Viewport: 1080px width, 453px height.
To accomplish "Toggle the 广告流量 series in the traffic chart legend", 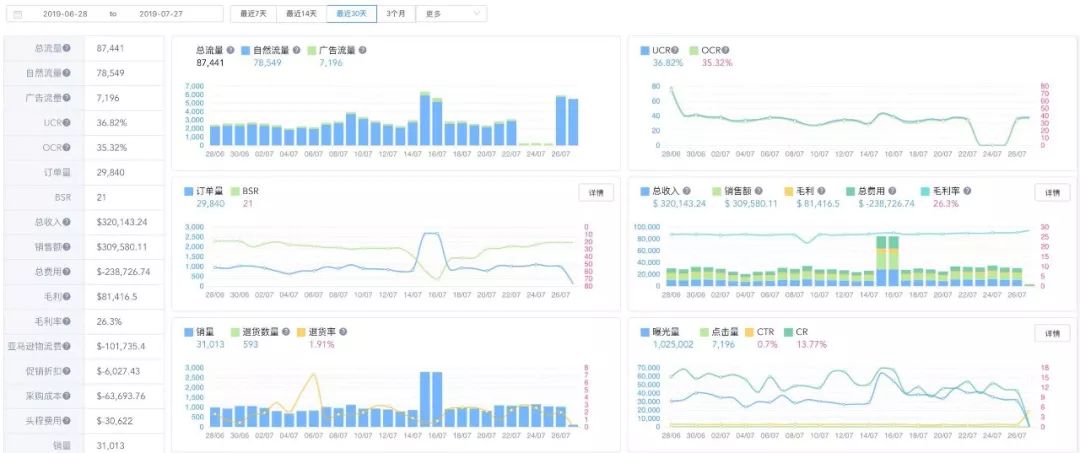I will pos(331,50).
